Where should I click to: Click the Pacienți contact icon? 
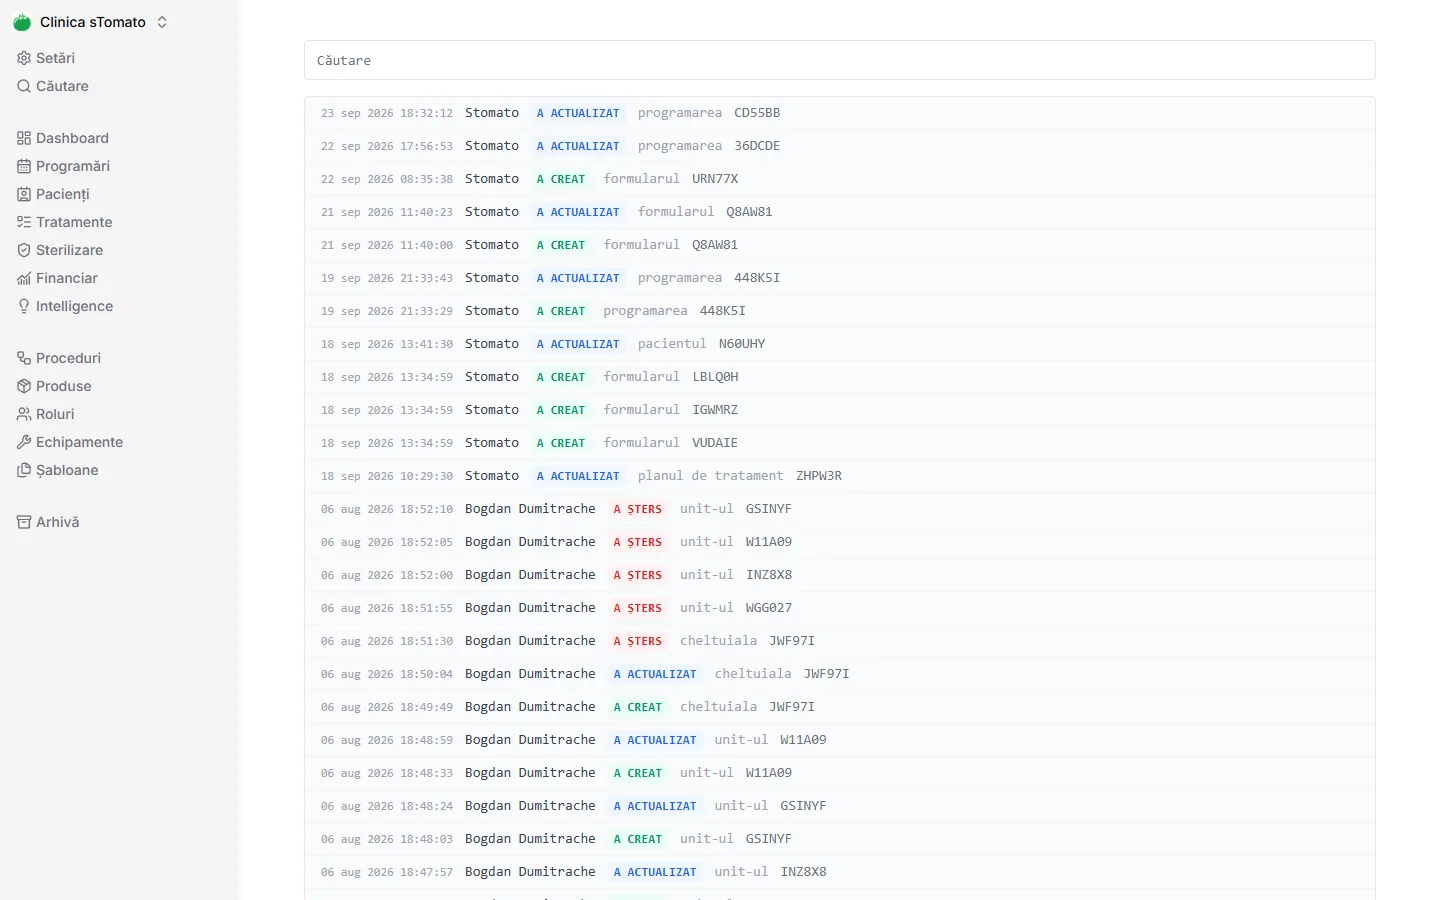click(x=24, y=194)
